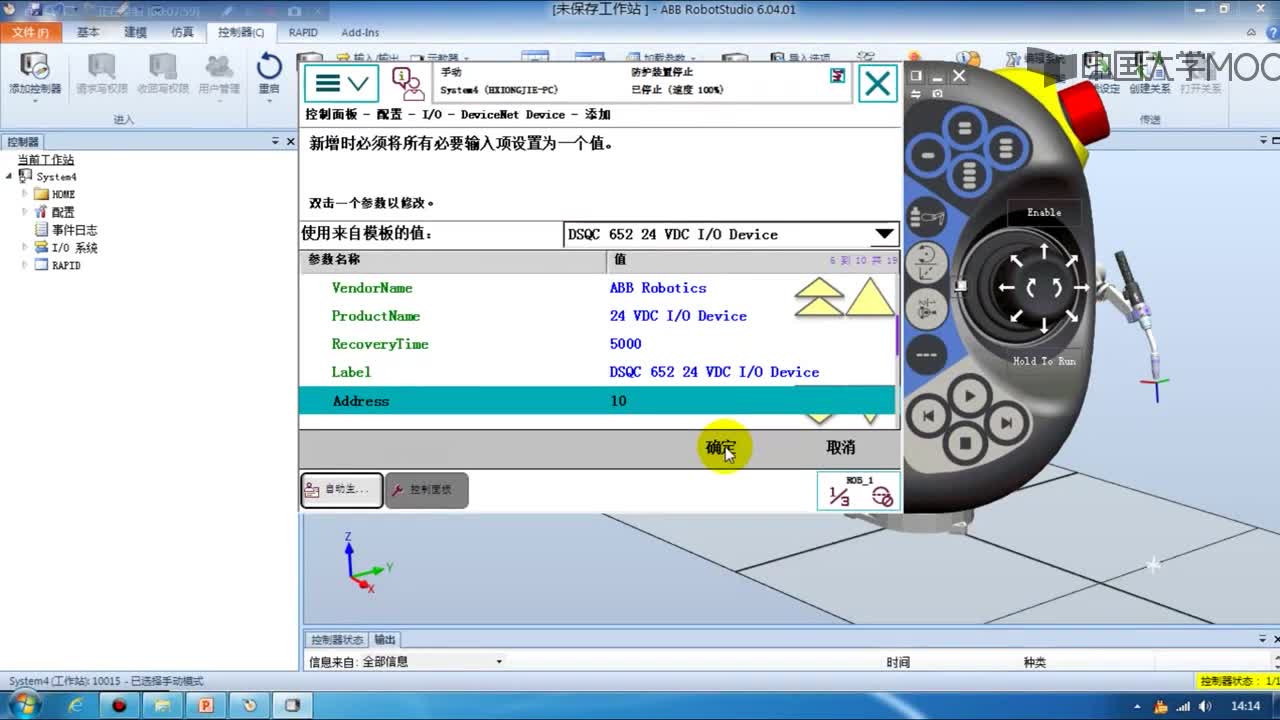Open the FlexPendant main menu button

(341, 83)
